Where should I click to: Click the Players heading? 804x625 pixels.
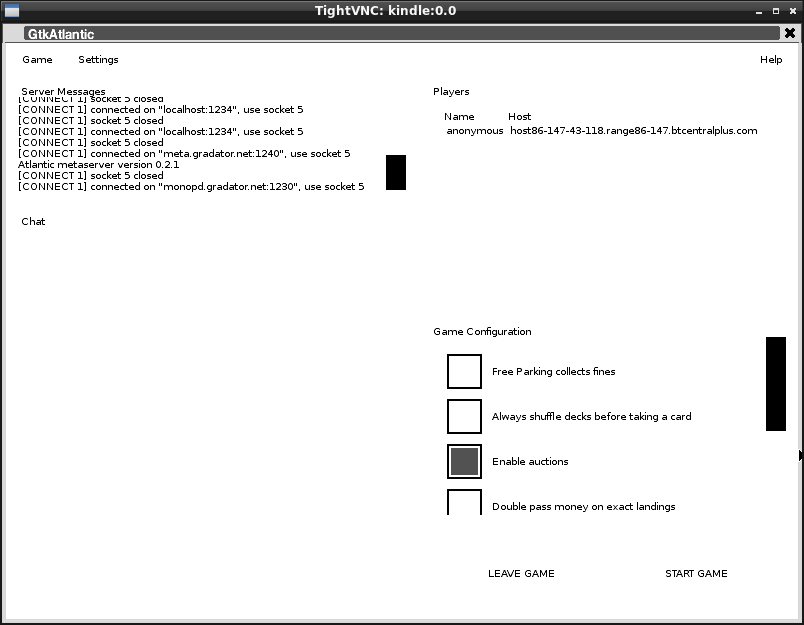coord(451,92)
